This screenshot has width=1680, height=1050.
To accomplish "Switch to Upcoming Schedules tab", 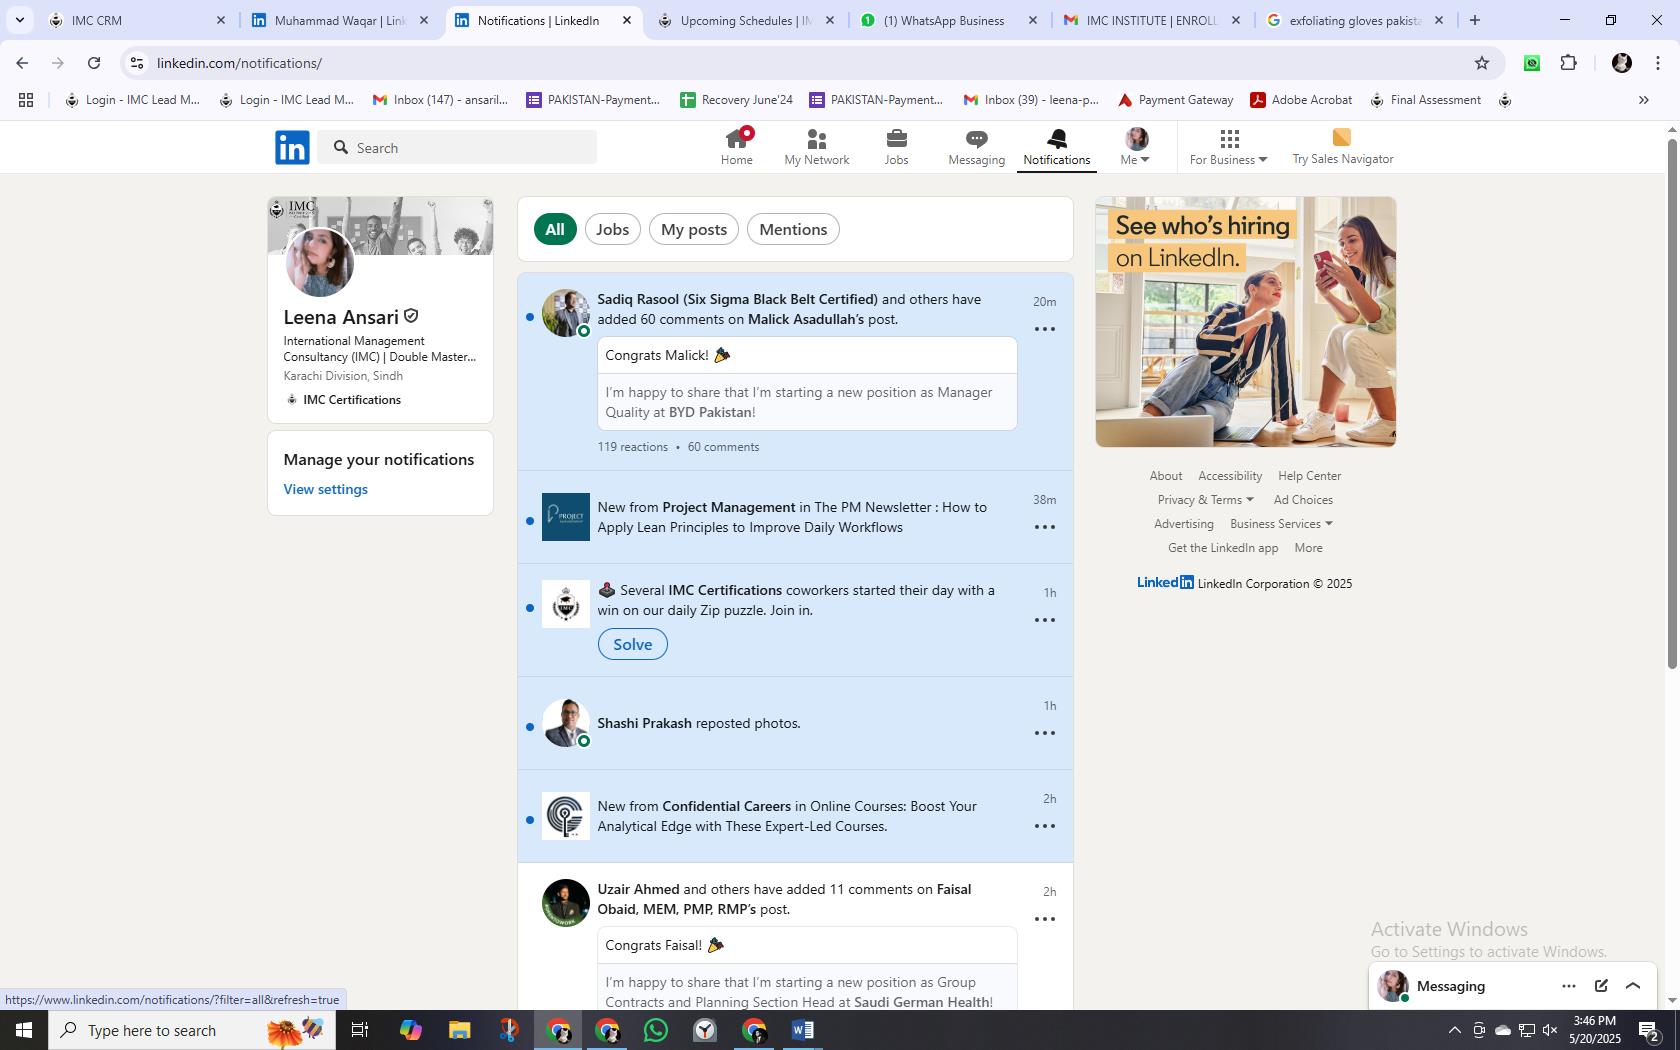I will 745,20.
